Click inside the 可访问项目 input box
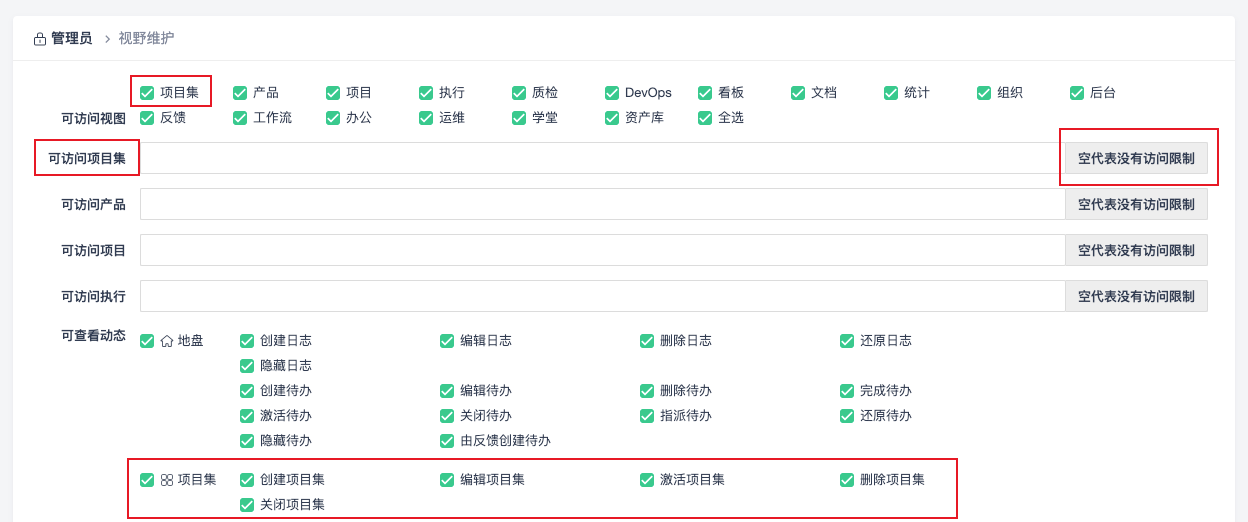 pyautogui.click(x=602, y=250)
